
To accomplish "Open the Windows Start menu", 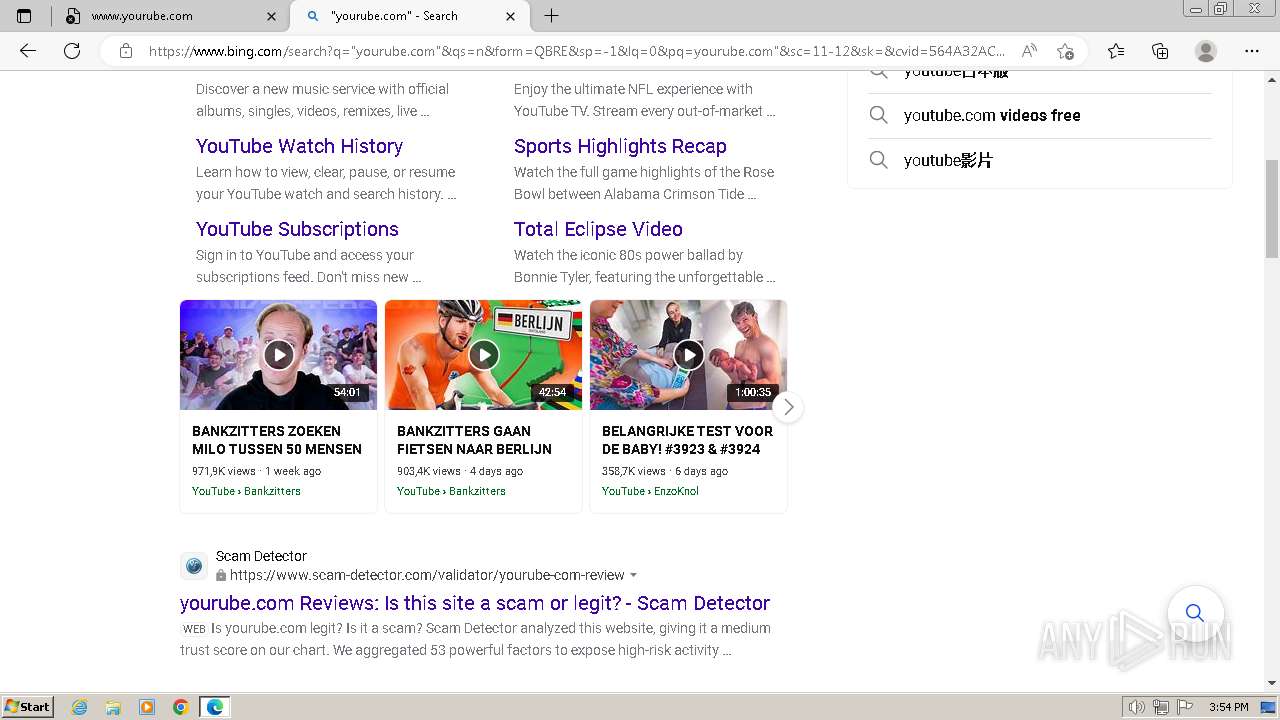I will (x=27, y=707).
